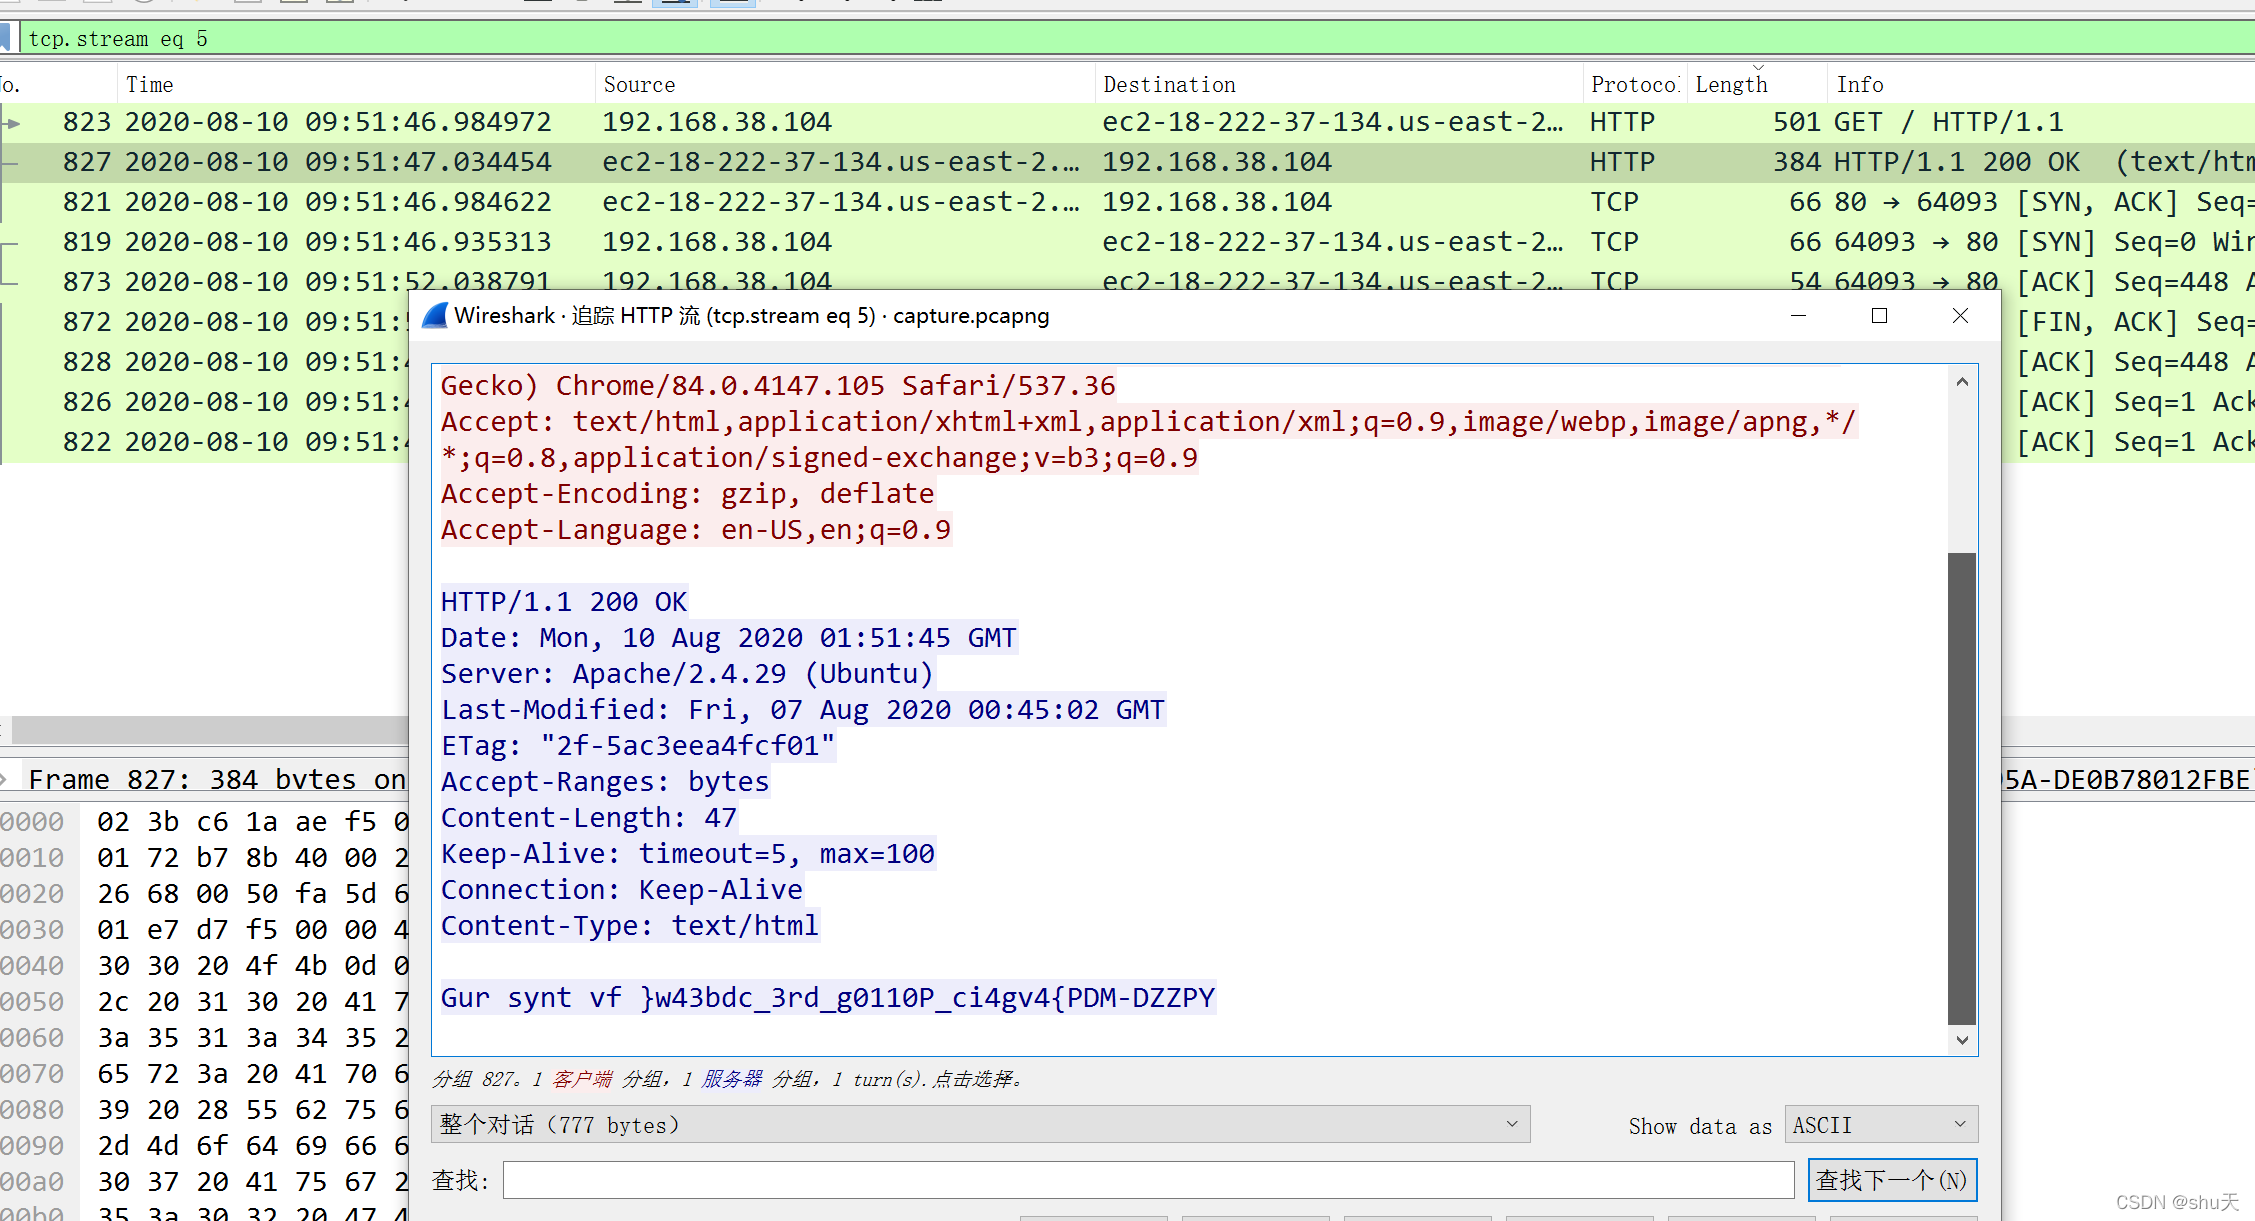Click the packet list horizontal scrollbar
Screen dimensions: 2255x1221
210,729
